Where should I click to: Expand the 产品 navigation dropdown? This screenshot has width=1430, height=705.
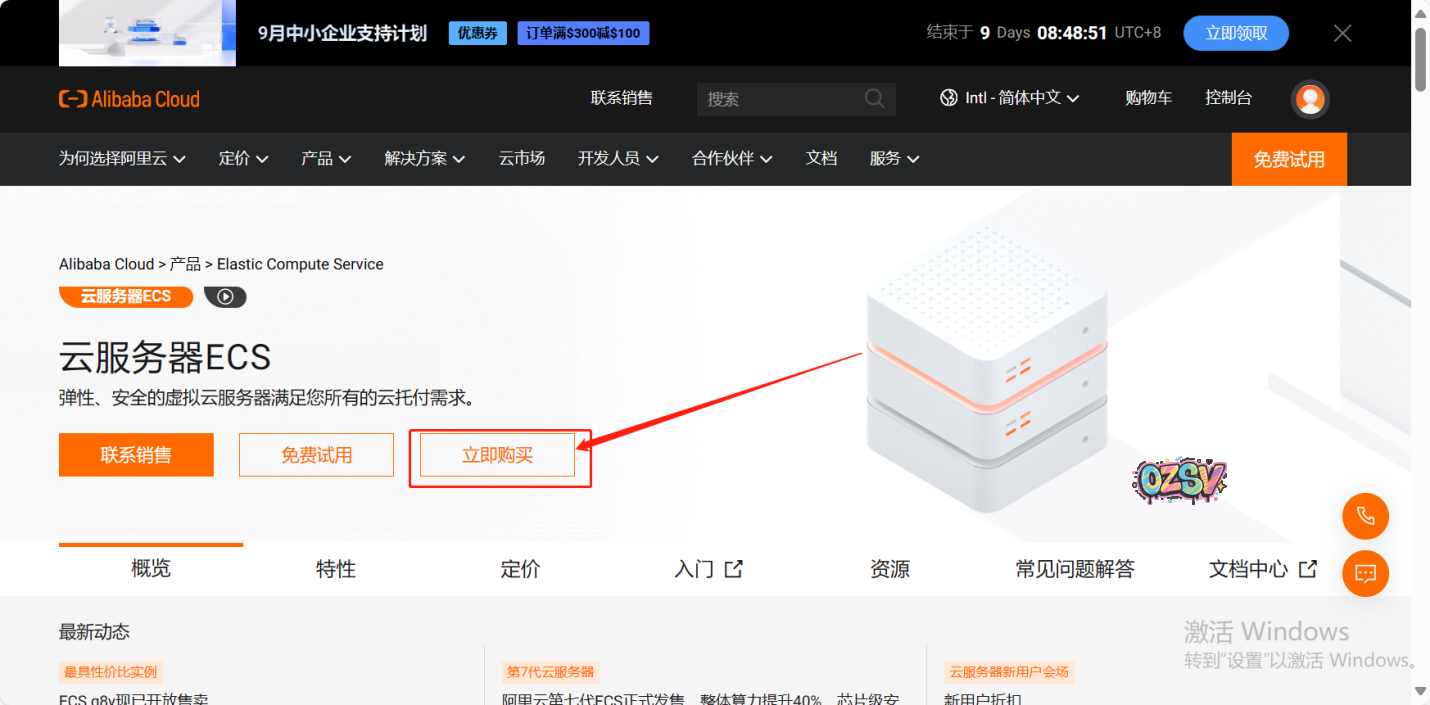point(326,158)
